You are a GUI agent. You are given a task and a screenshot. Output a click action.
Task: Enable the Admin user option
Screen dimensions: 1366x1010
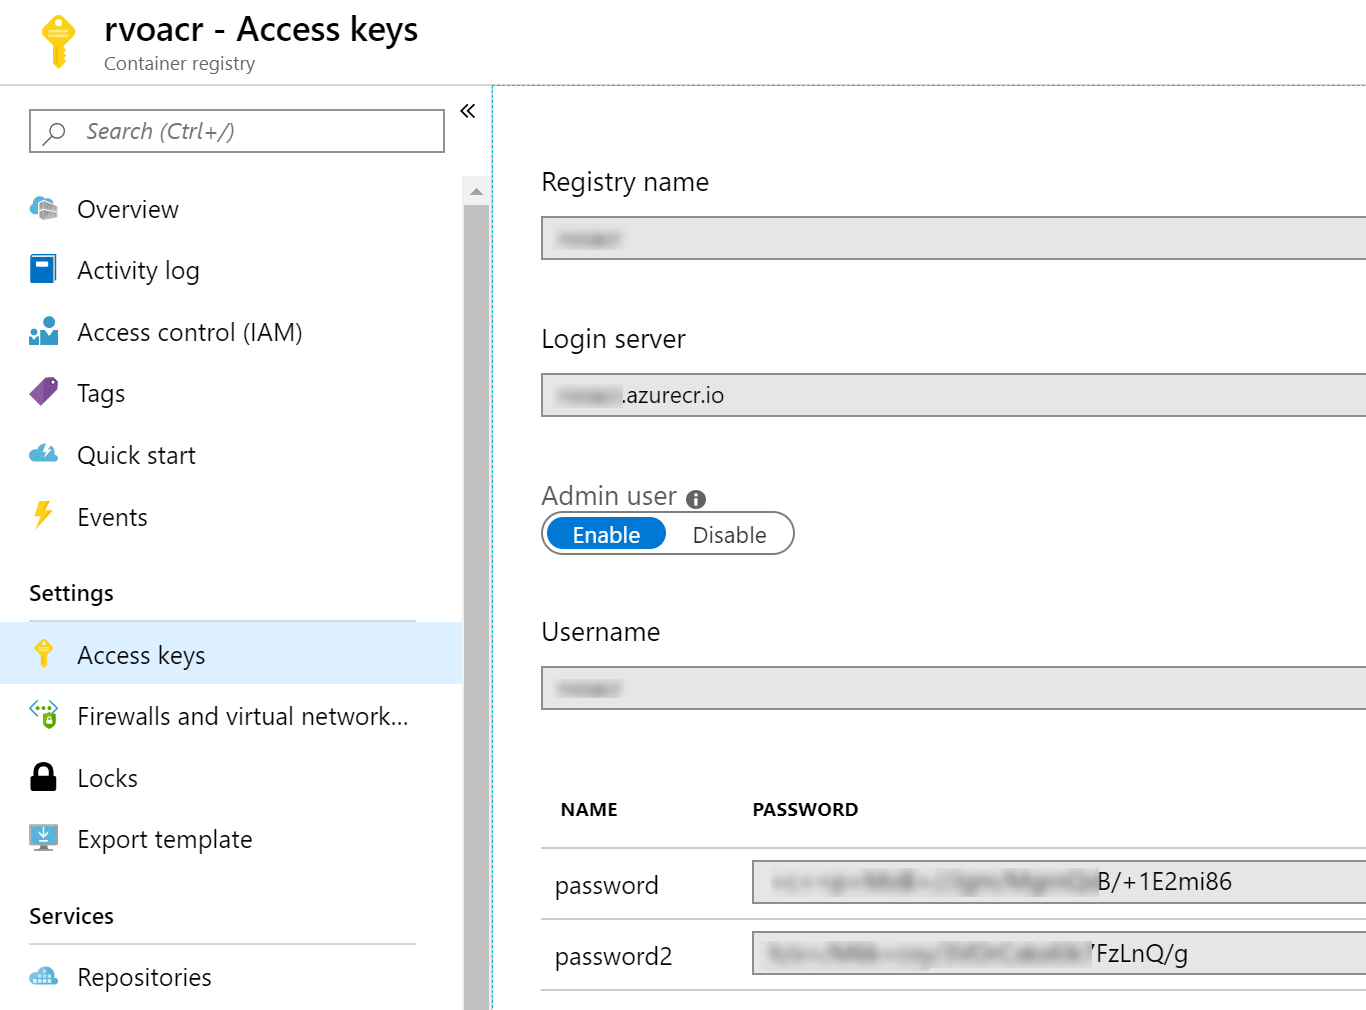(606, 534)
